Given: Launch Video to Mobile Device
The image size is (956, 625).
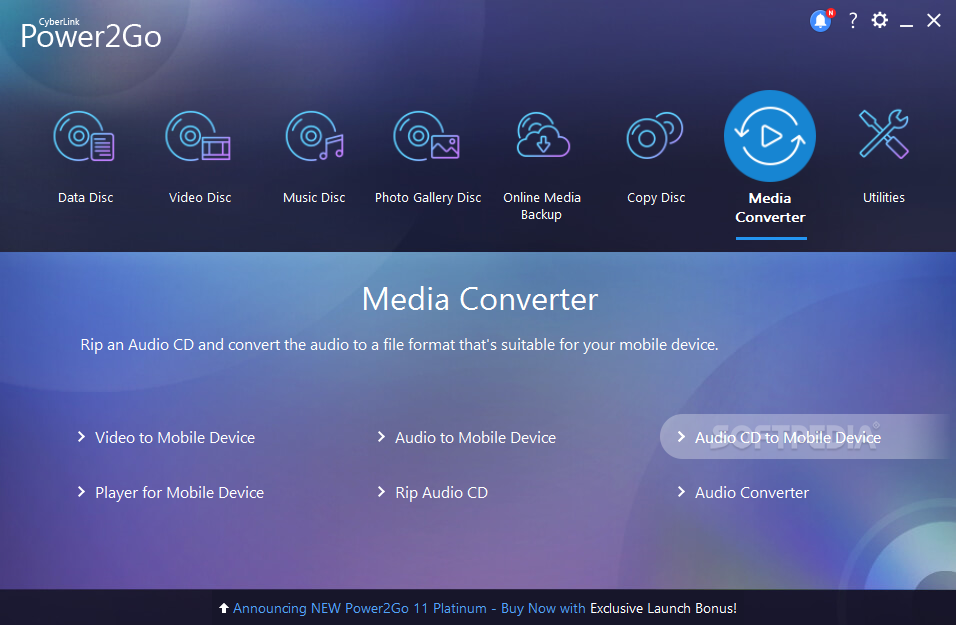Looking at the screenshot, I should (x=175, y=438).
